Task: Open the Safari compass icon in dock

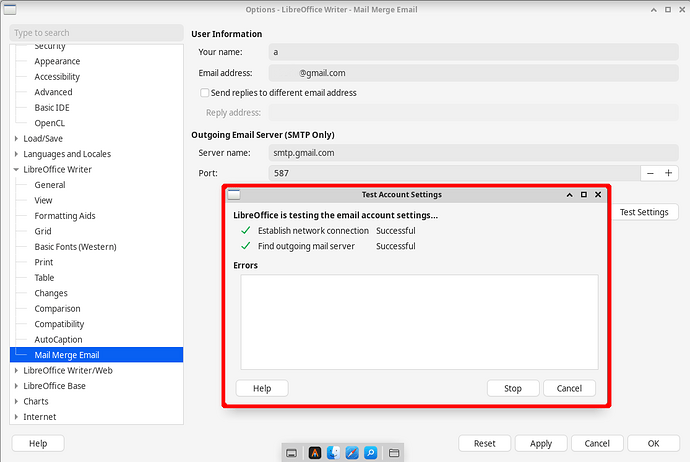Action: click(x=352, y=453)
